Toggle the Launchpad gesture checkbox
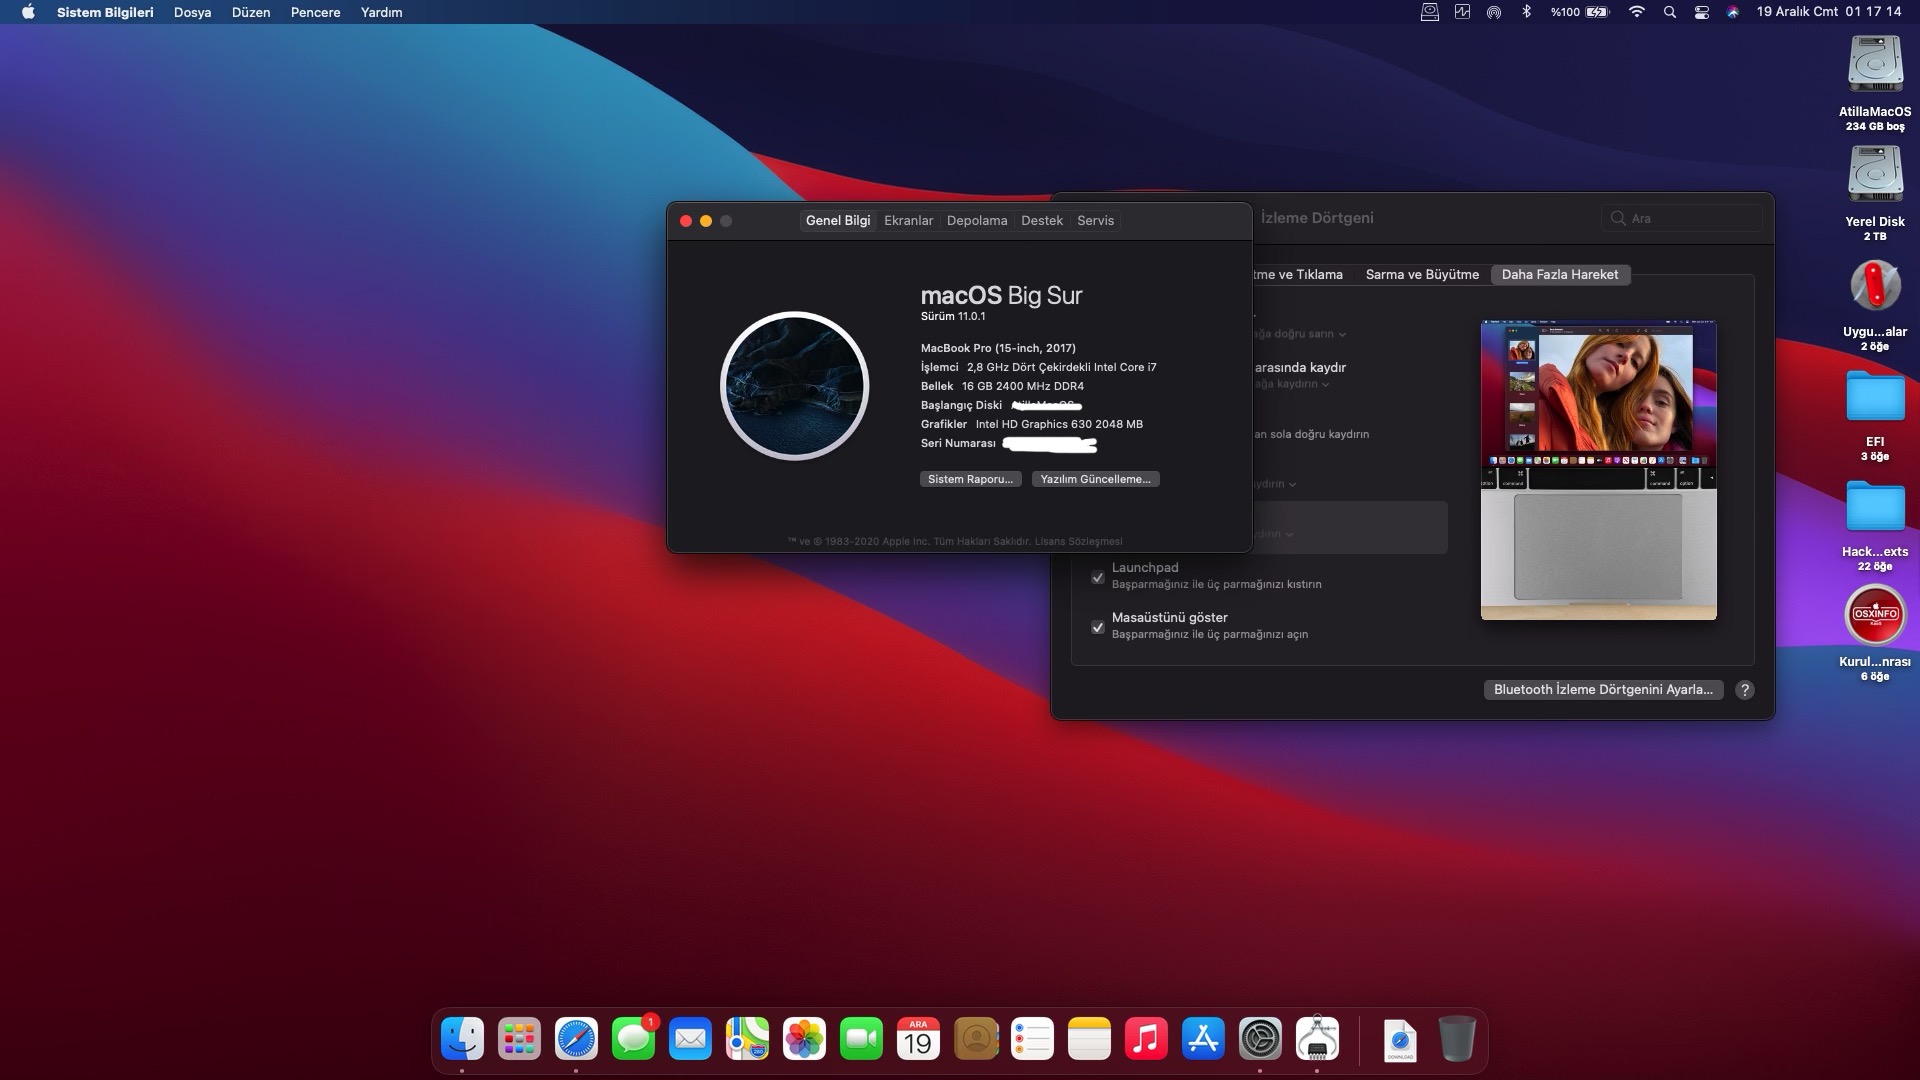 coord(1098,577)
